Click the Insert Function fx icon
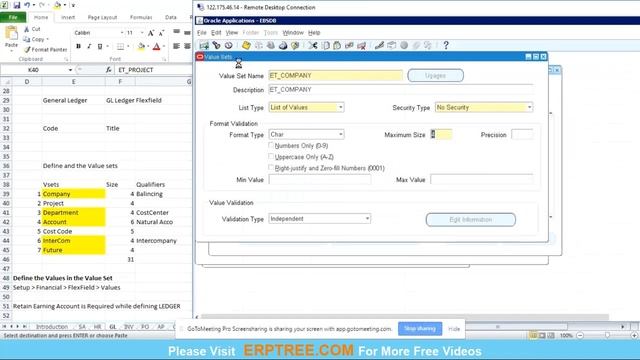This screenshot has width=640, height=360. click(109, 70)
